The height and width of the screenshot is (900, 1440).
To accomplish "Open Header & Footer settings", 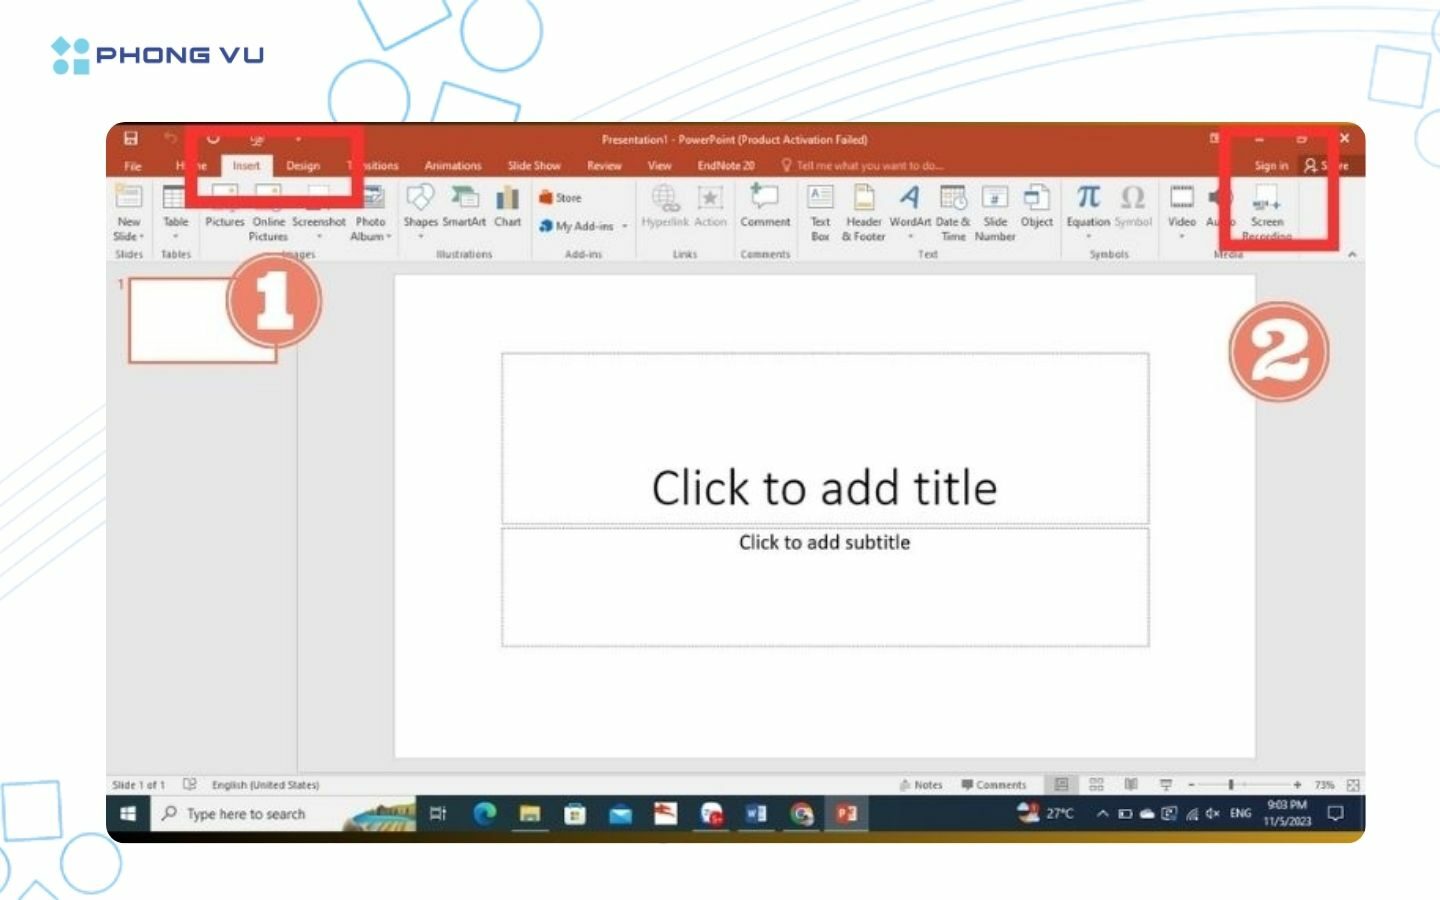I will click(863, 213).
